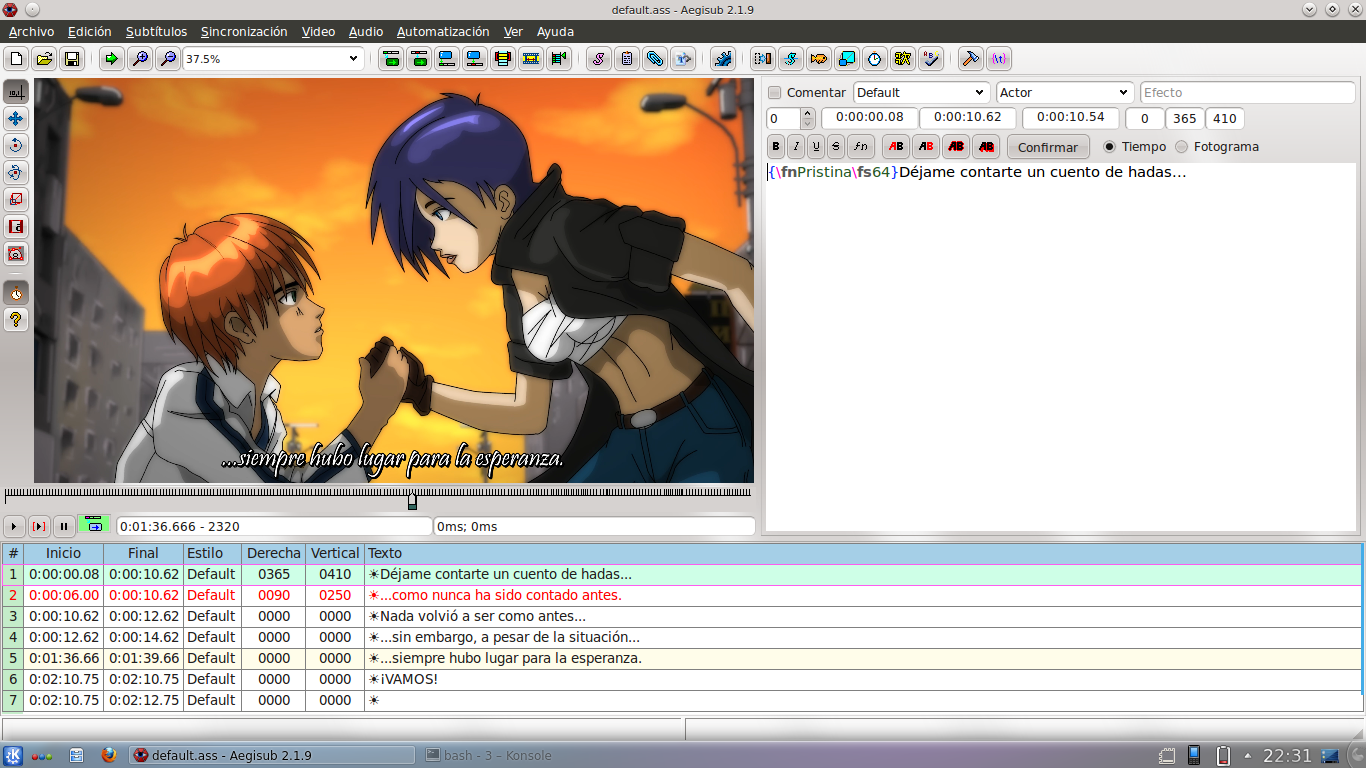
Task: Open Options (hammer icon)
Action: coord(970,59)
